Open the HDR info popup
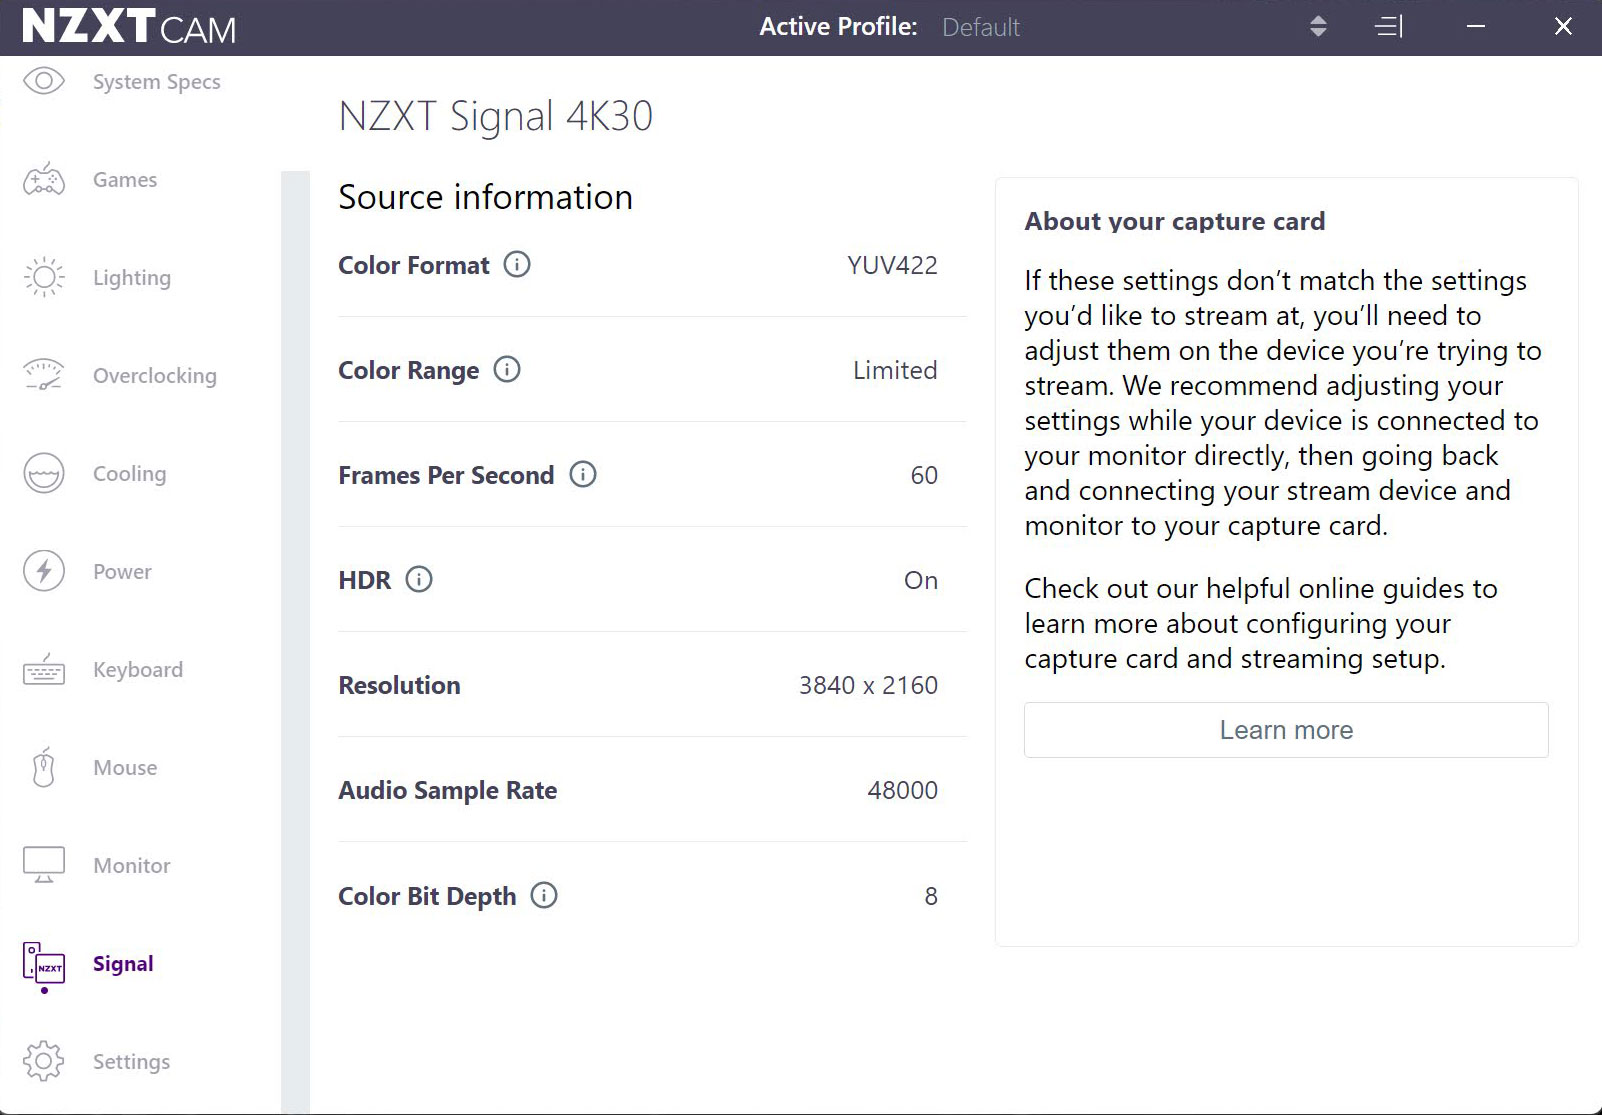The width and height of the screenshot is (1602, 1115). tap(419, 580)
